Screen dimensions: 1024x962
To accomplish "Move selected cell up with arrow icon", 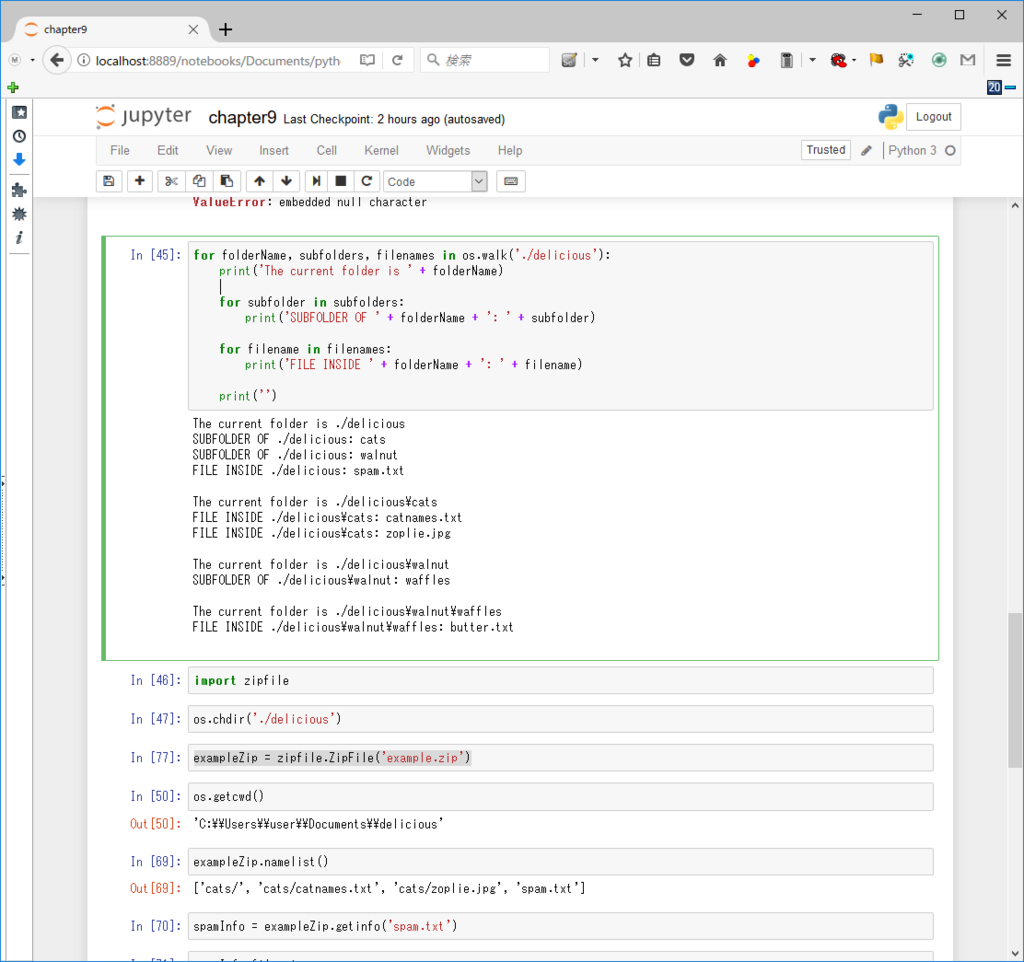I will point(257,181).
